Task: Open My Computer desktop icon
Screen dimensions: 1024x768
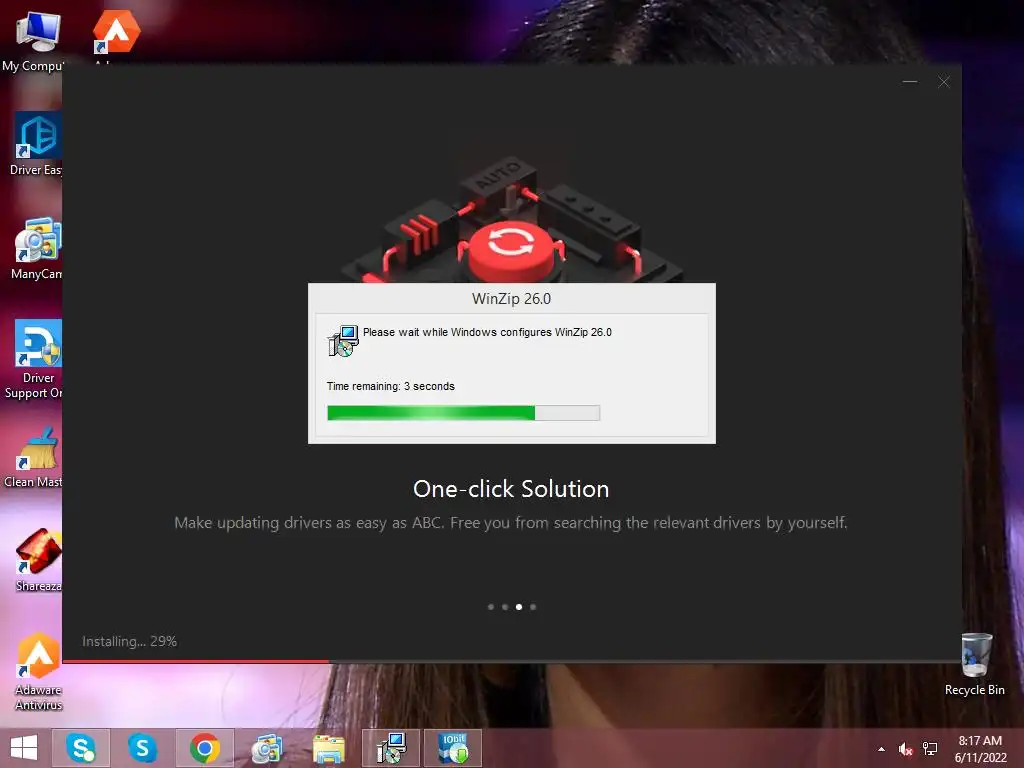Action: point(36,39)
